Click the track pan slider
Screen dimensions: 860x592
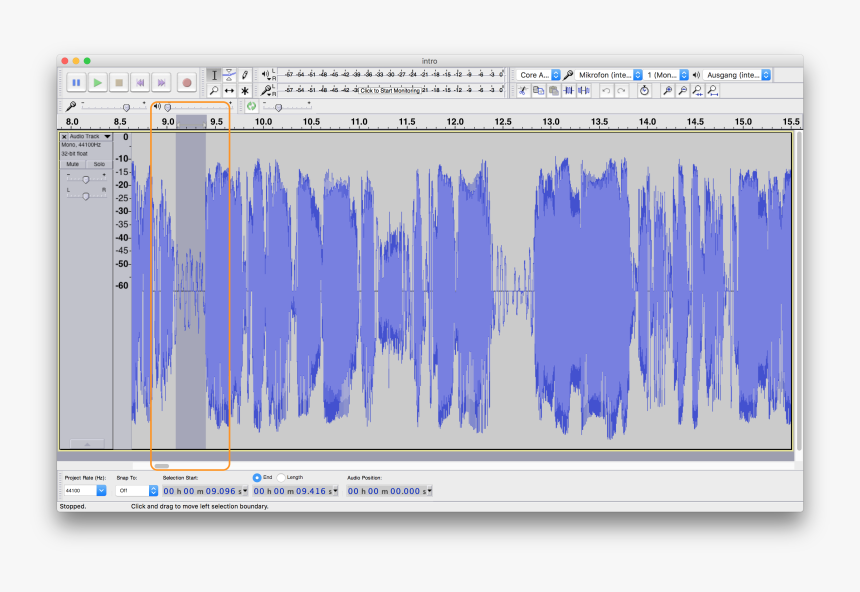pyautogui.click(x=86, y=196)
